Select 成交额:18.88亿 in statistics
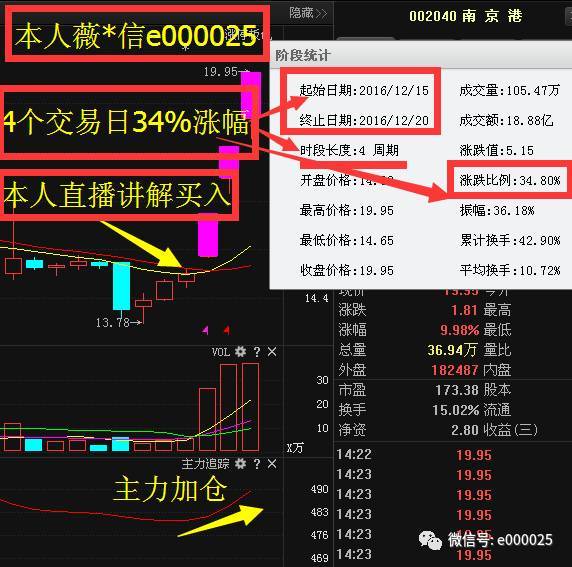Image resolution: width=572 pixels, height=567 pixels. point(506,120)
